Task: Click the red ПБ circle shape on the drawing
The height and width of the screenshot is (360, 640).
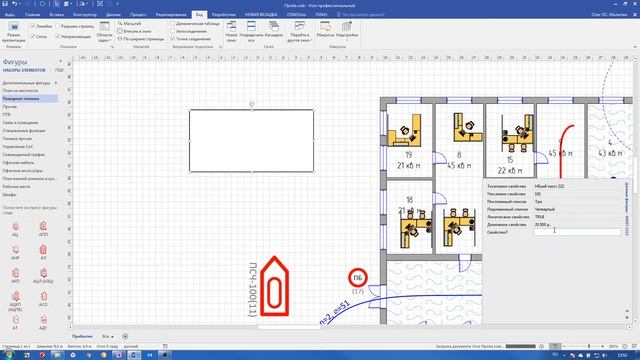Action: pos(358,278)
